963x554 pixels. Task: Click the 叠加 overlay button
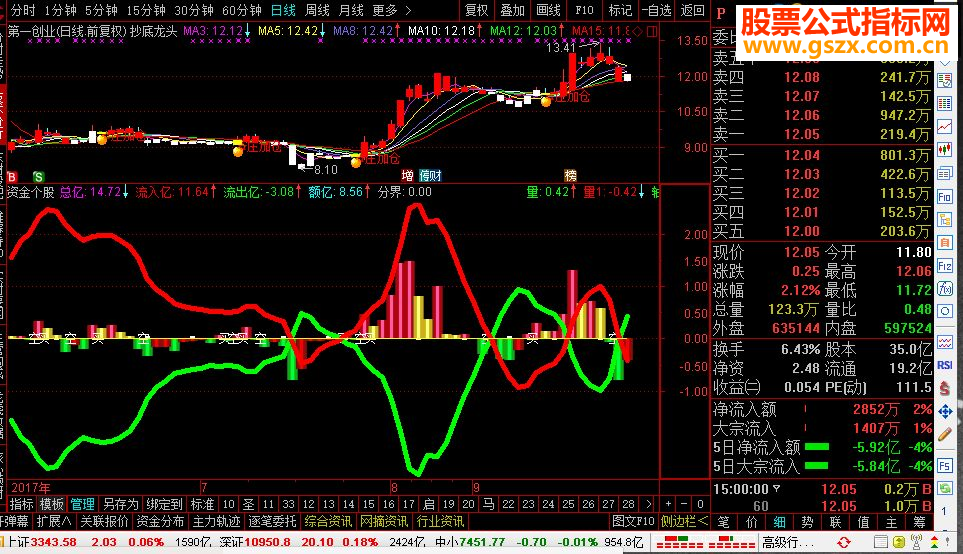click(512, 10)
